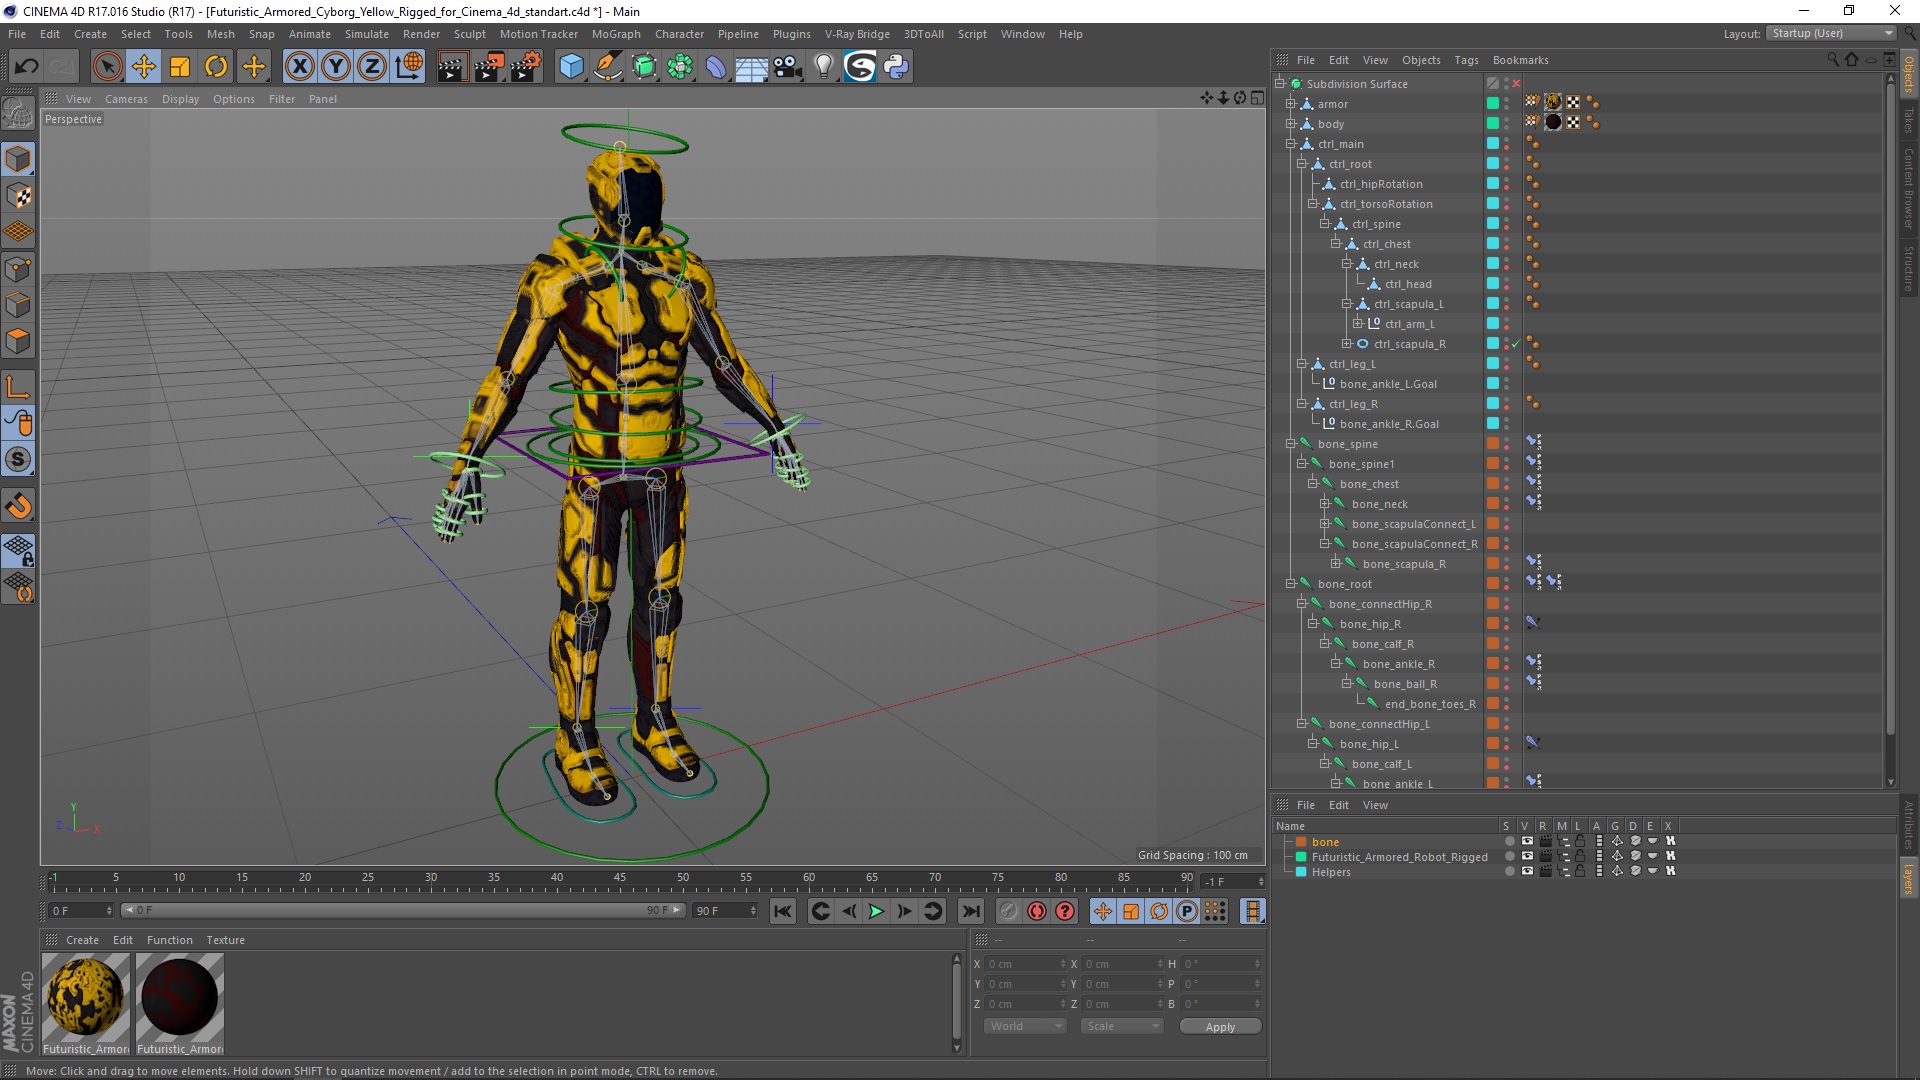Toggle Helpers layer visibility eye
Viewport: 1920px width, 1080px height.
(1527, 871)
